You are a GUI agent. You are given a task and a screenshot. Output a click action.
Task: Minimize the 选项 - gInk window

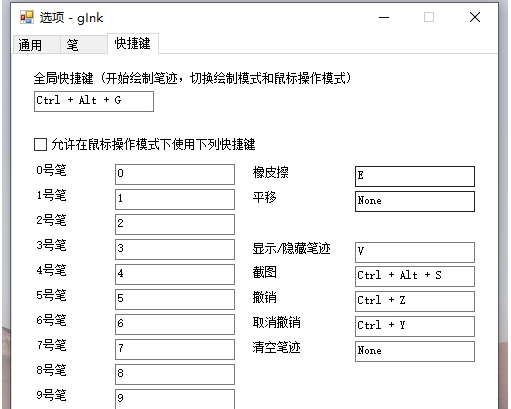(384, 17)
